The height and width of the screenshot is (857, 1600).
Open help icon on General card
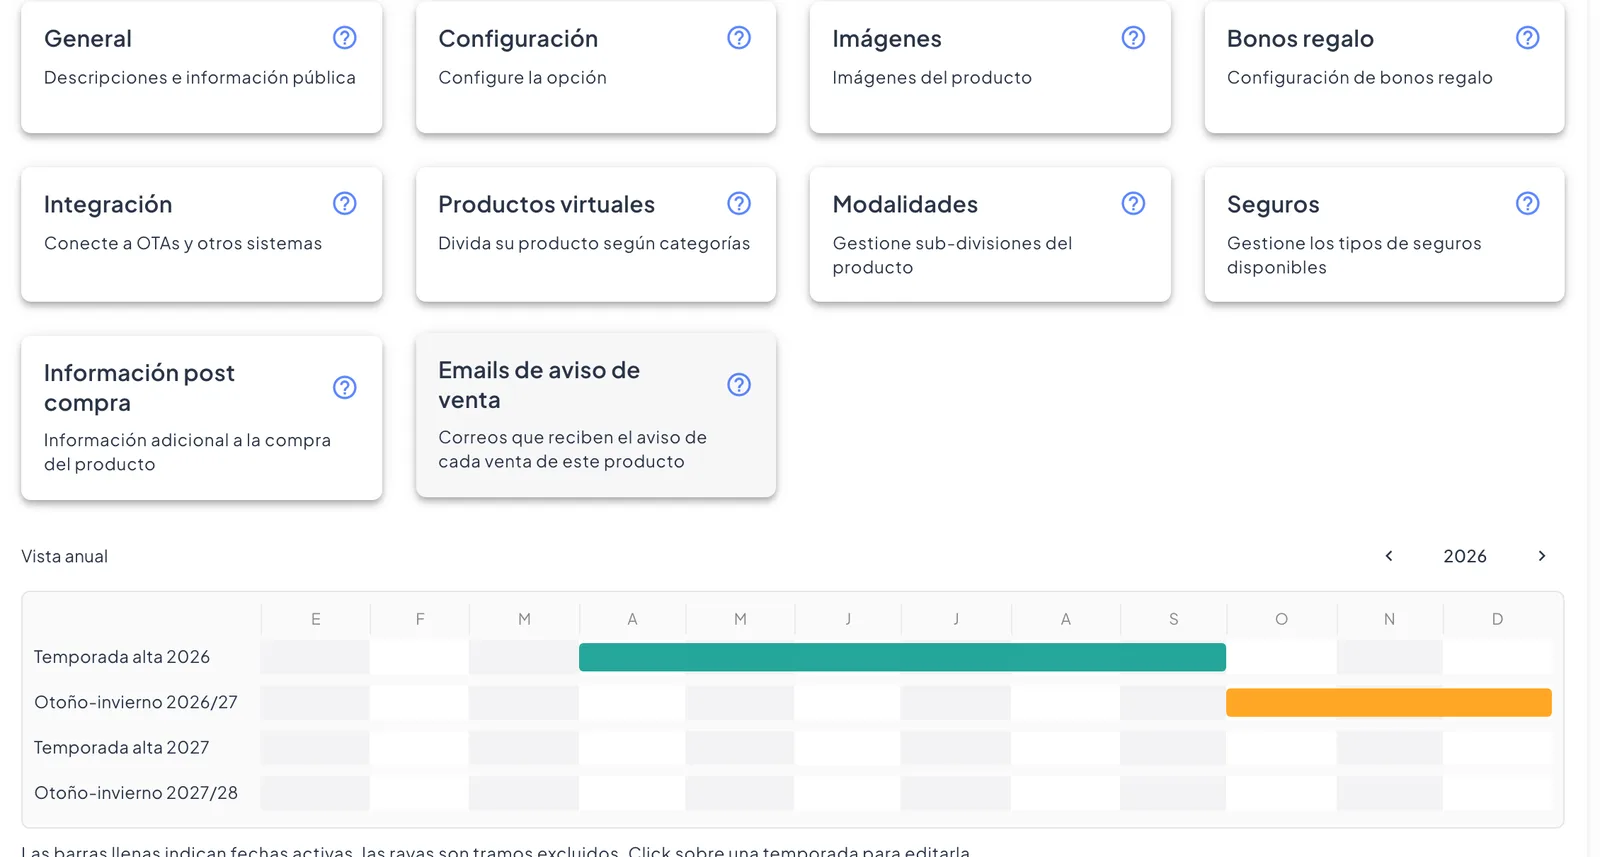click(344, 38)
